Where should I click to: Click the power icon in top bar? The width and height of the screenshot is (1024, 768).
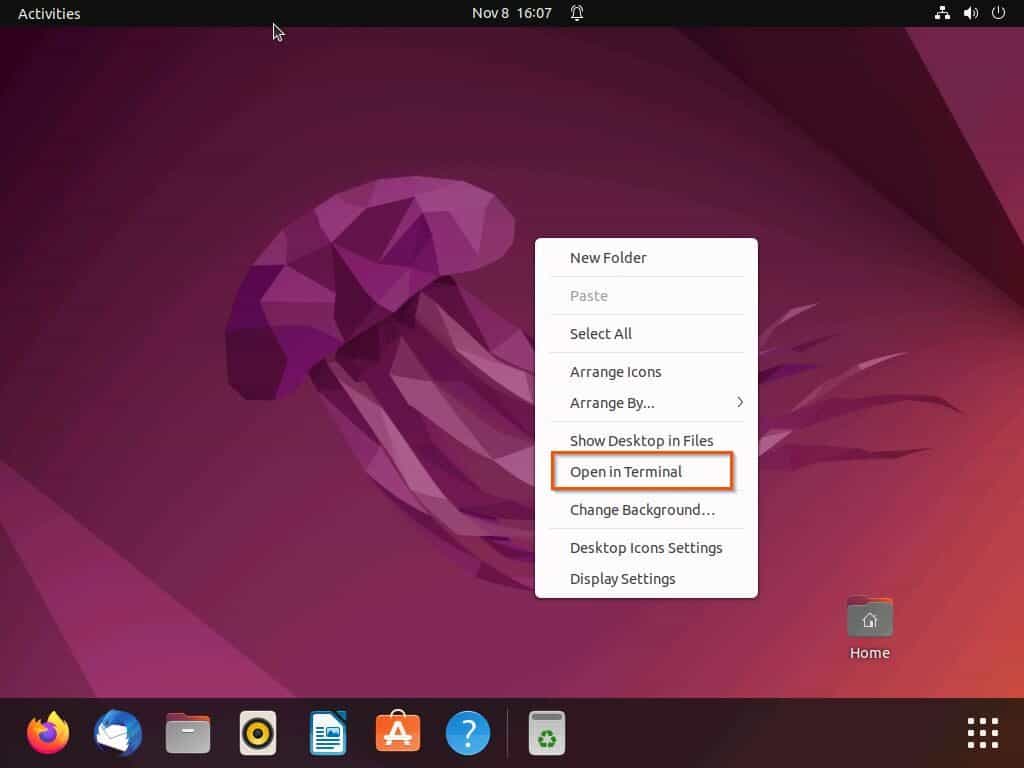[999, 13]
